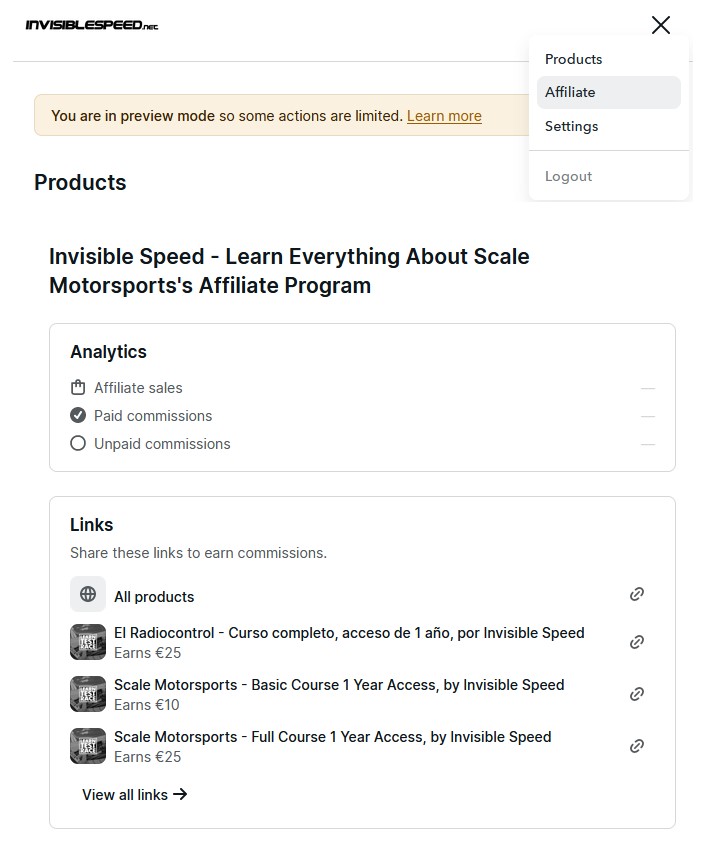Copy the All products affiliate link icon
This screenshot has width=716, height=852.
[x=637, y=594]
